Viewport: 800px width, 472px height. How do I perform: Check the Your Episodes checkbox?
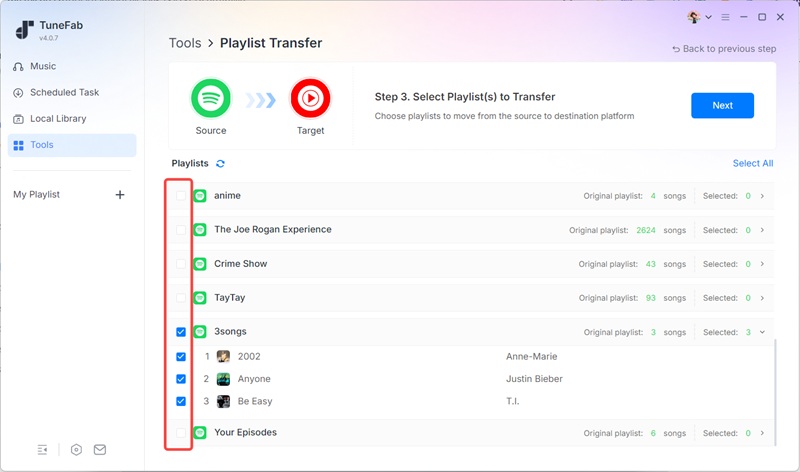[x=181, y=433]
